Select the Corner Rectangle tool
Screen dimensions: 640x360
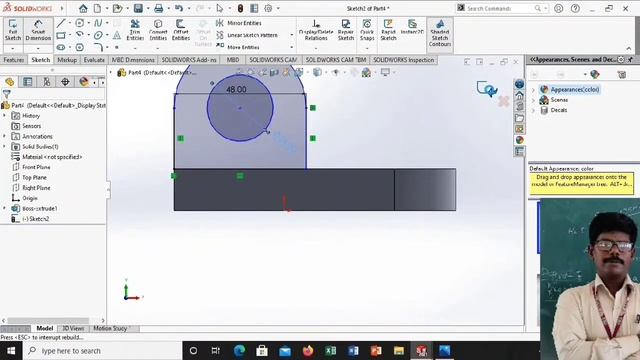coord(61,35)
